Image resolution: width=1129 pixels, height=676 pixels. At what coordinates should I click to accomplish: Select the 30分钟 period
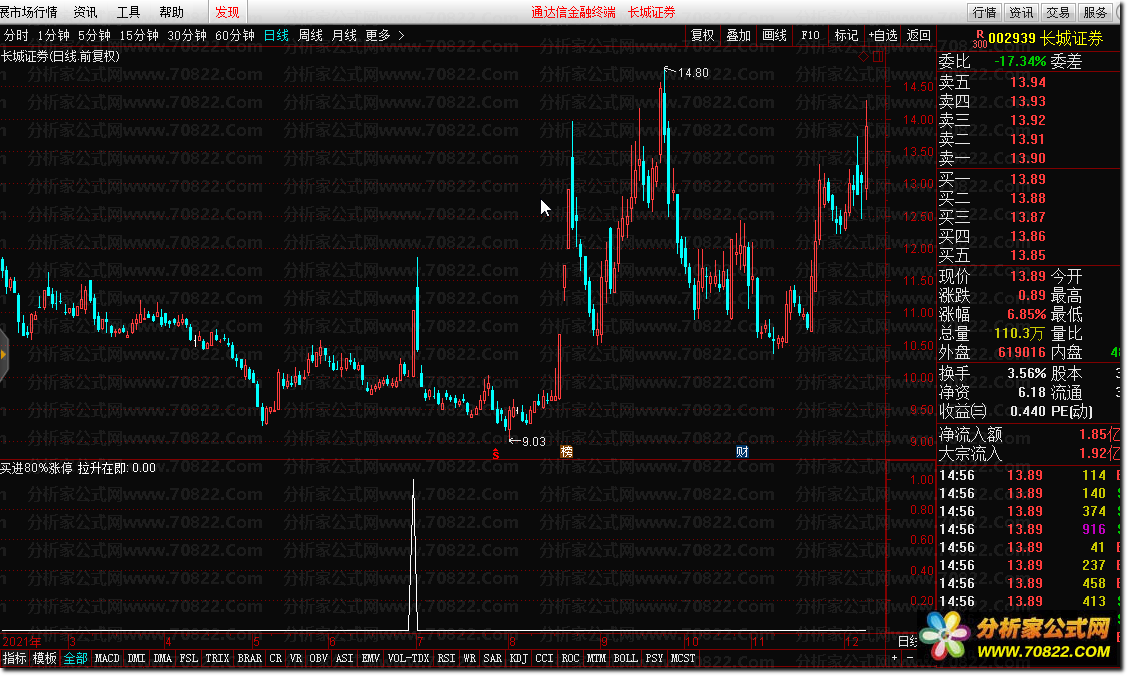[x=186, y=35]
